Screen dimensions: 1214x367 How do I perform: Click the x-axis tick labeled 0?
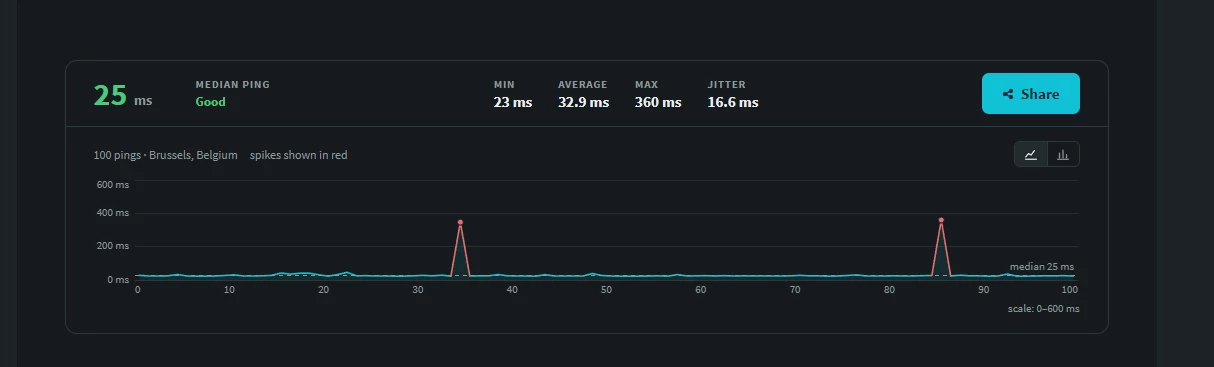(137, 290)
